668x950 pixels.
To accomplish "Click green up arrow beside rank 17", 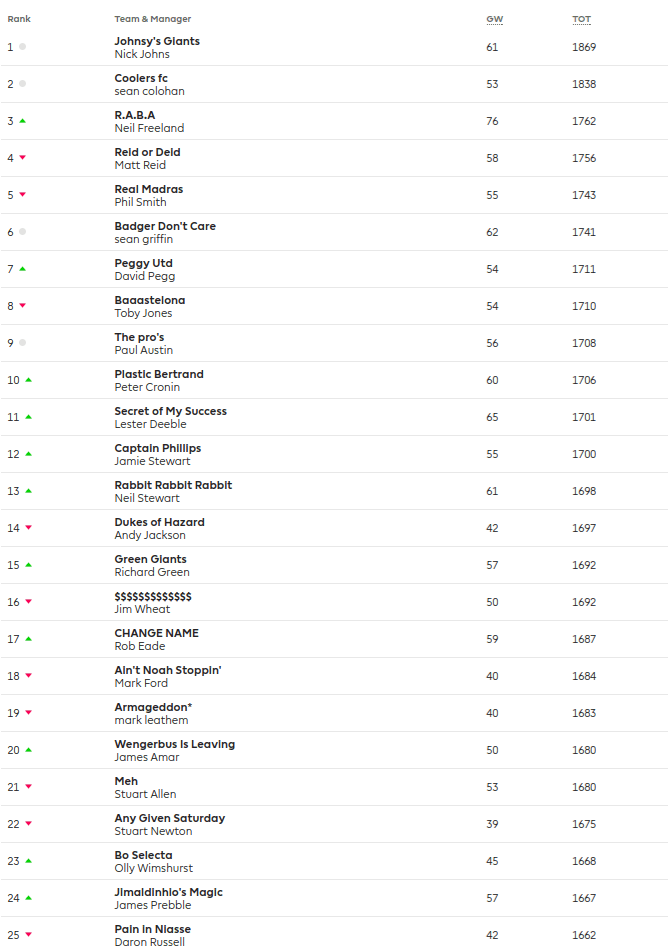I will 28,639.
